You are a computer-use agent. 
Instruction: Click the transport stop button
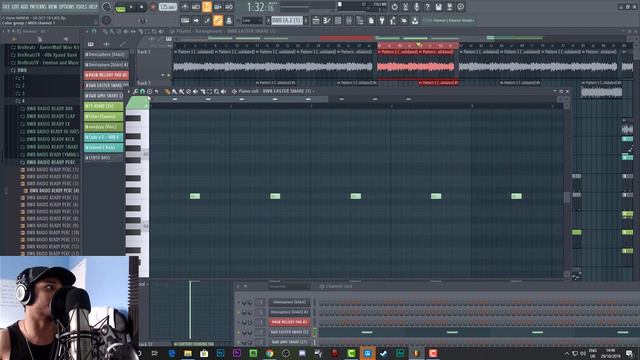tap(142, 7)
